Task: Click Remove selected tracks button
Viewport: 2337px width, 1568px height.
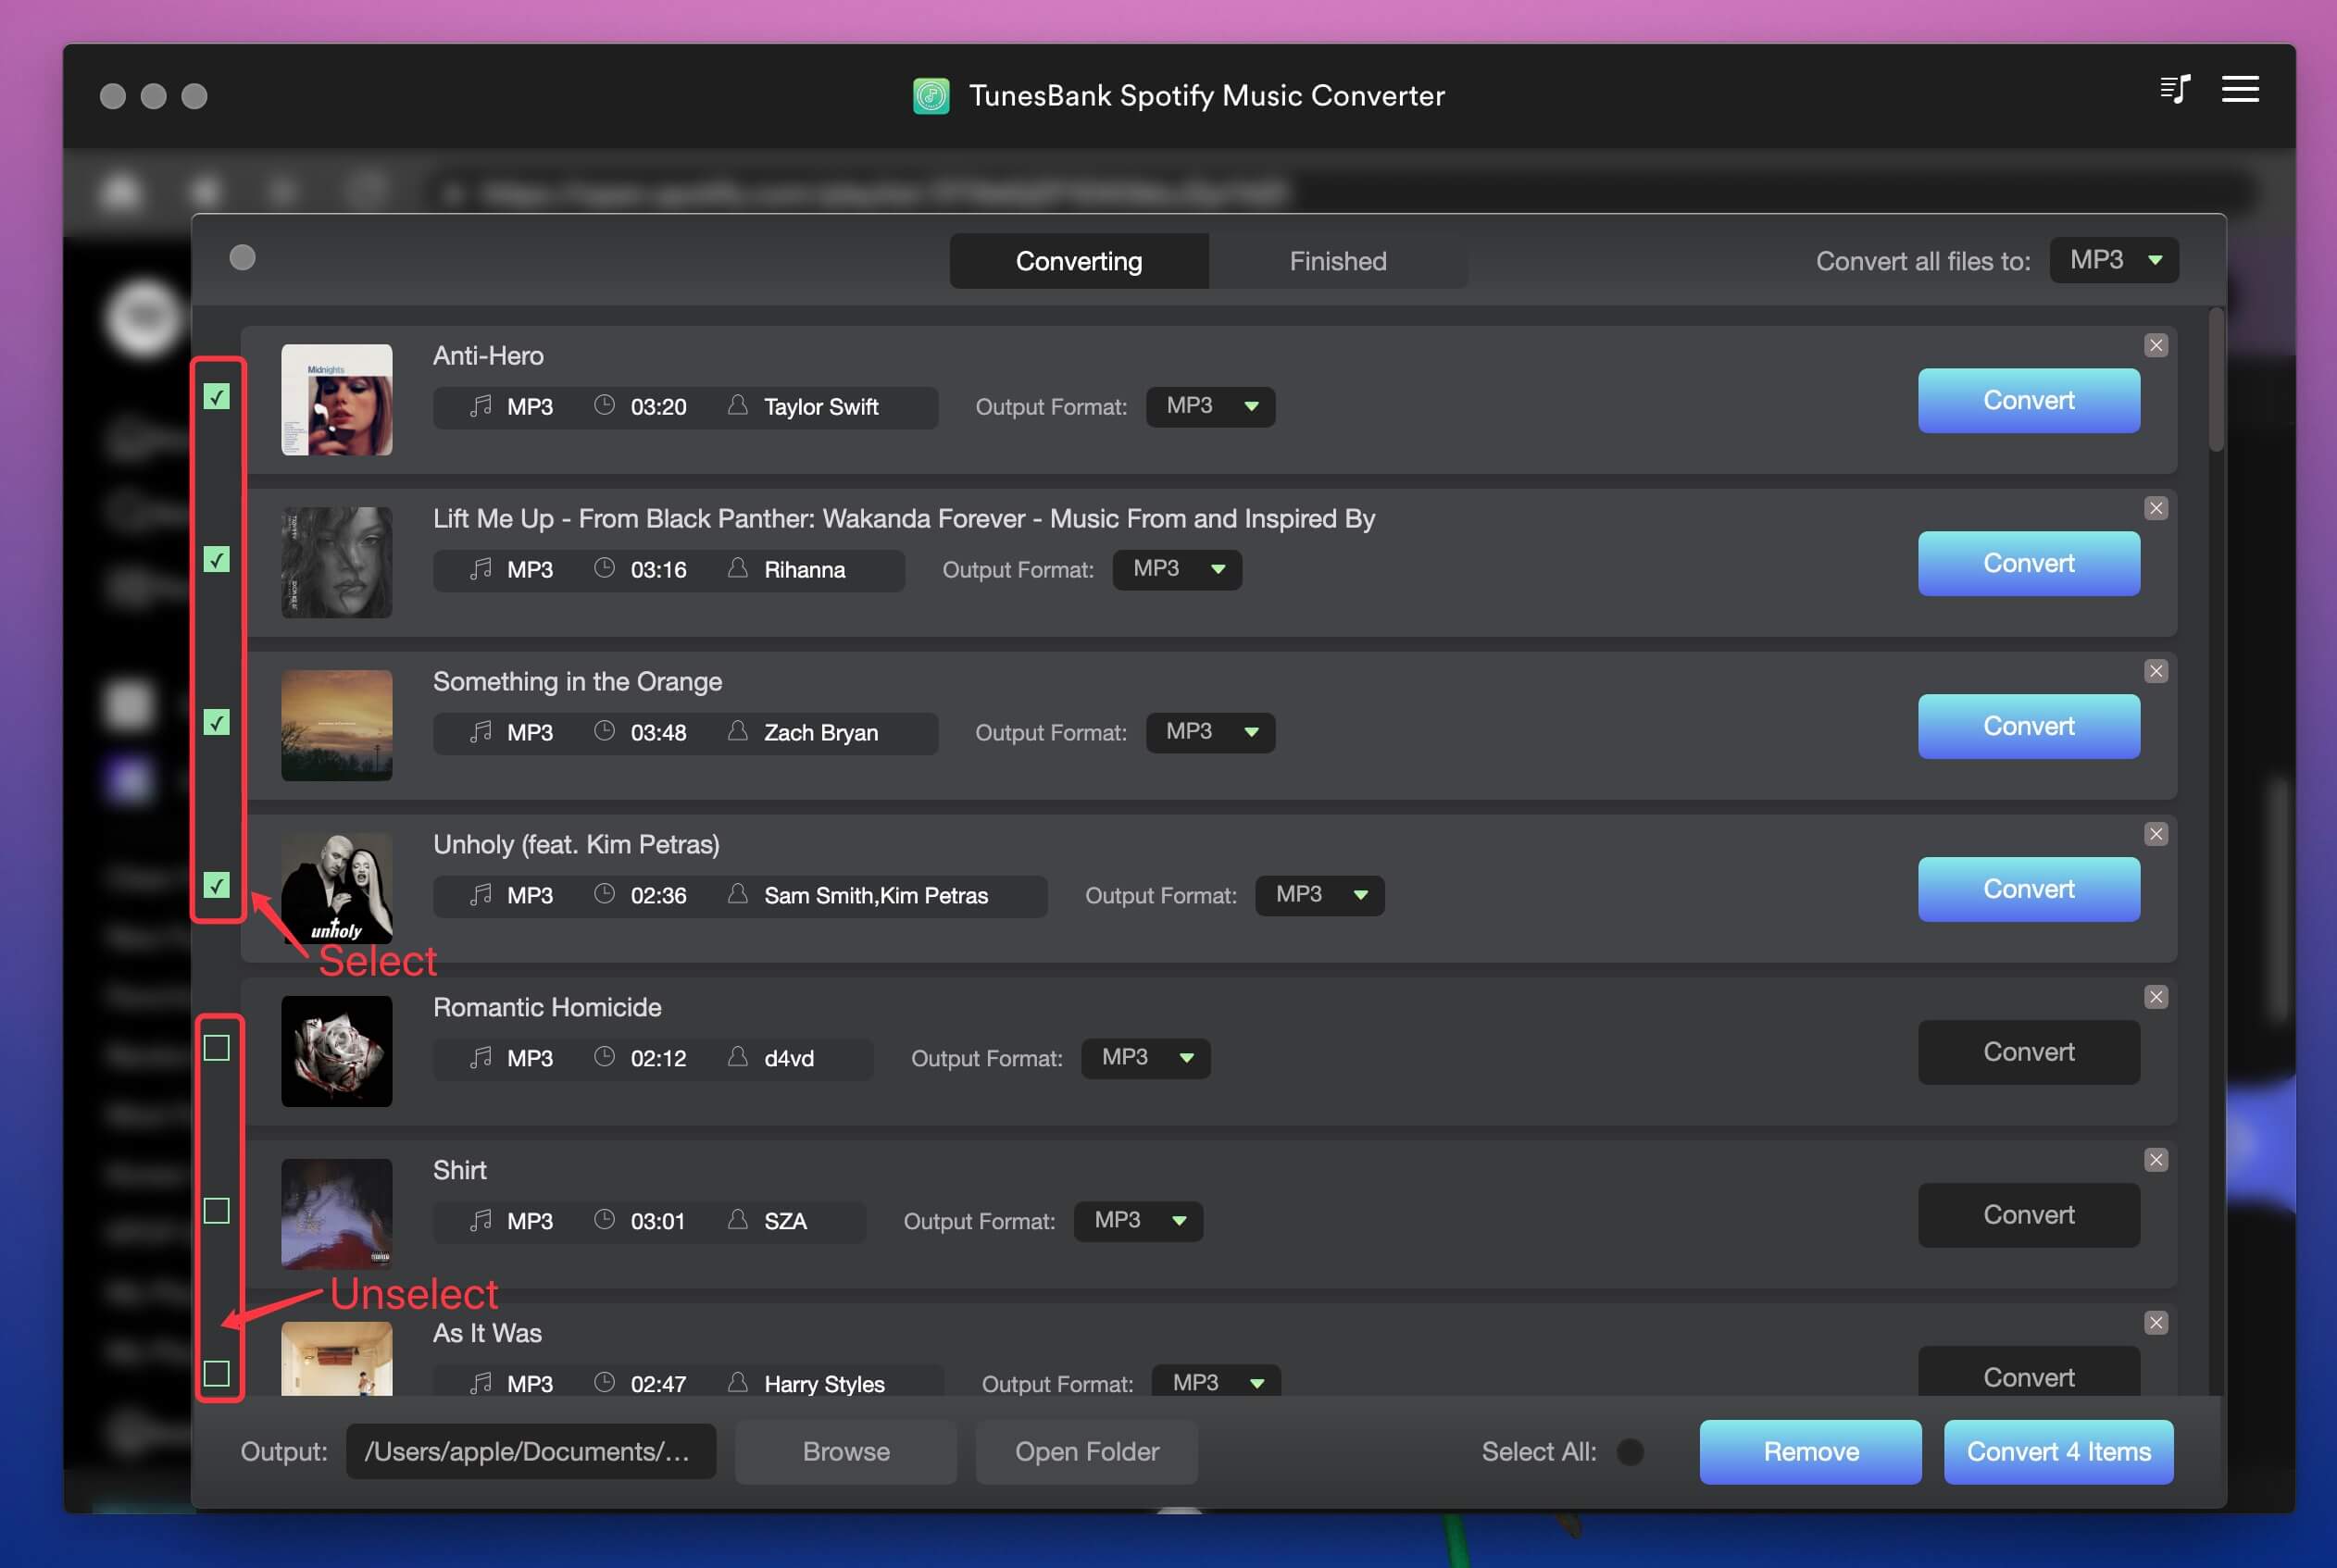Action: 1810,1450
